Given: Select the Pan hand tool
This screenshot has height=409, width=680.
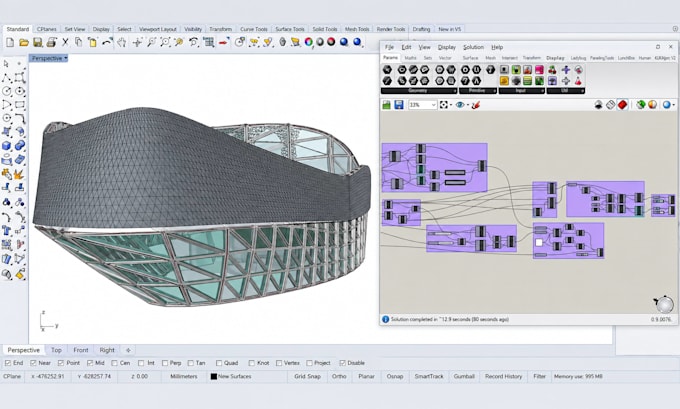Looking at the screenshot, I should [122, 42].
